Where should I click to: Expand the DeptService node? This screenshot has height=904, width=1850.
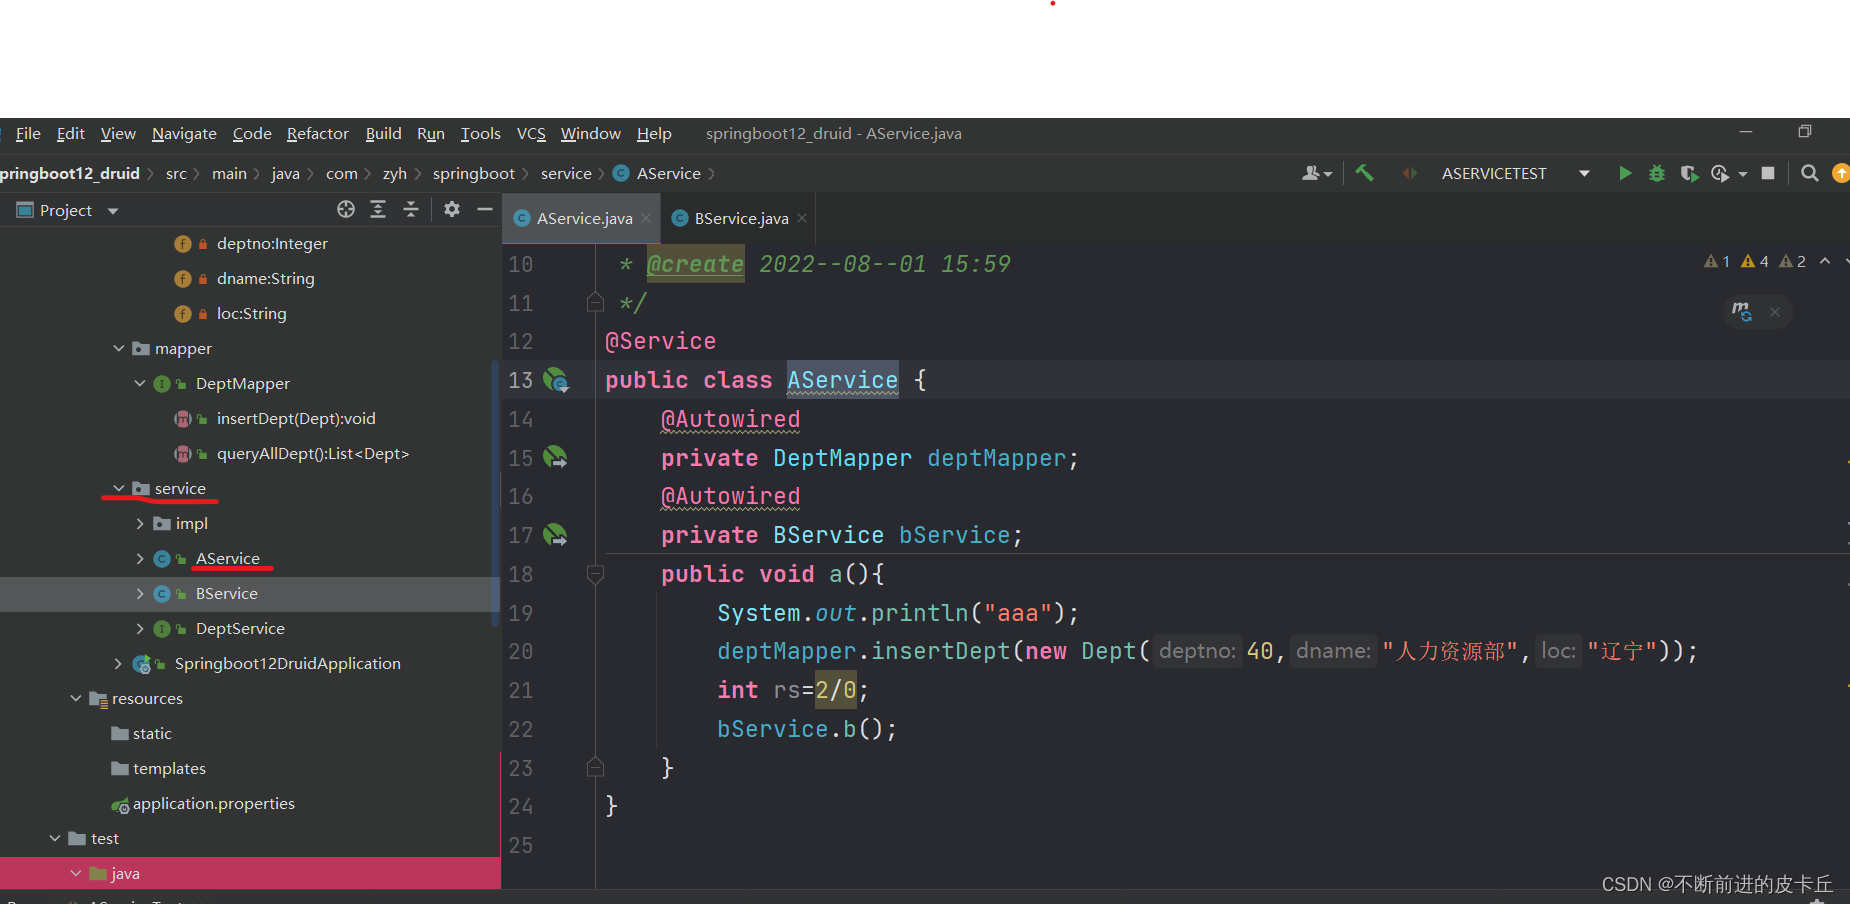140,628
